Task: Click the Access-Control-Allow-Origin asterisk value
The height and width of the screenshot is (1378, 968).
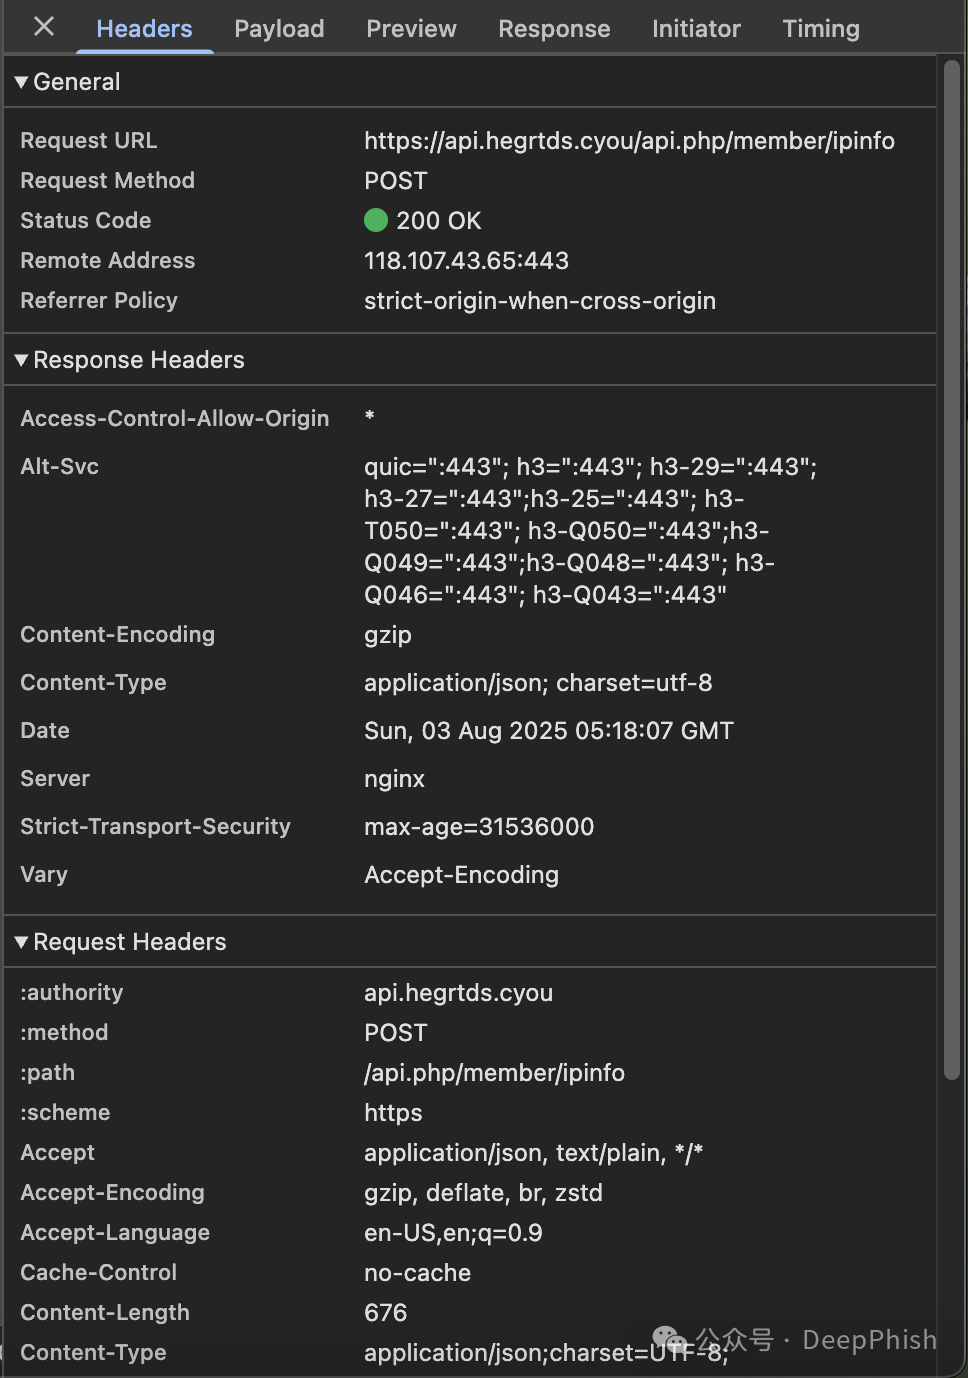Action: tap(370, 415)
